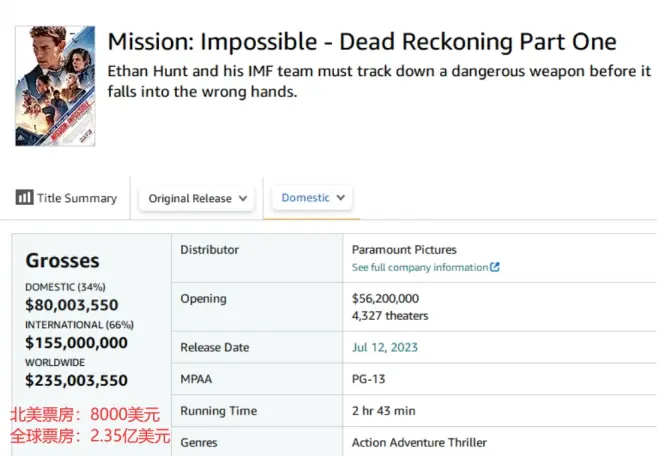Click the opening weekend amount $56,200,000

[x=385, y=299]
